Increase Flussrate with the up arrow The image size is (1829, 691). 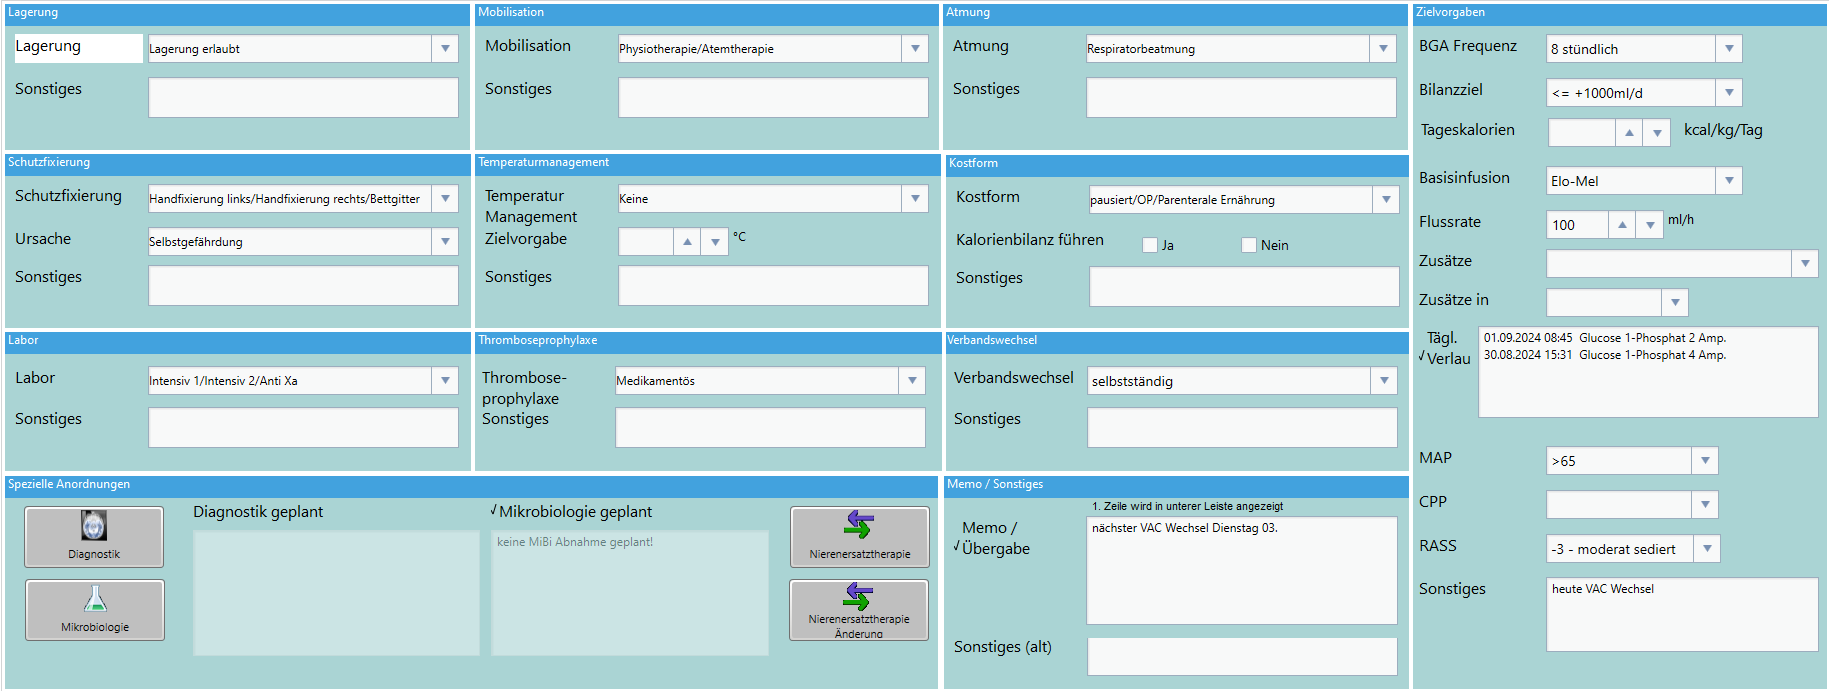click(x=1622, y=225)
